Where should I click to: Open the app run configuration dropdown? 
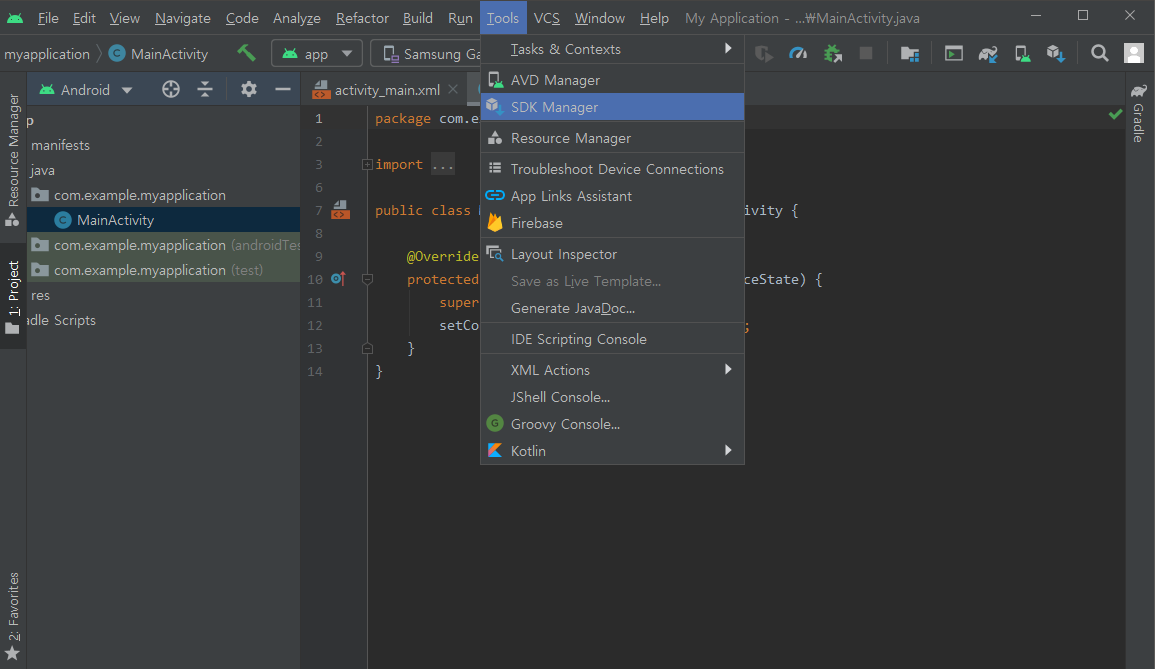(x=317, y=54)
